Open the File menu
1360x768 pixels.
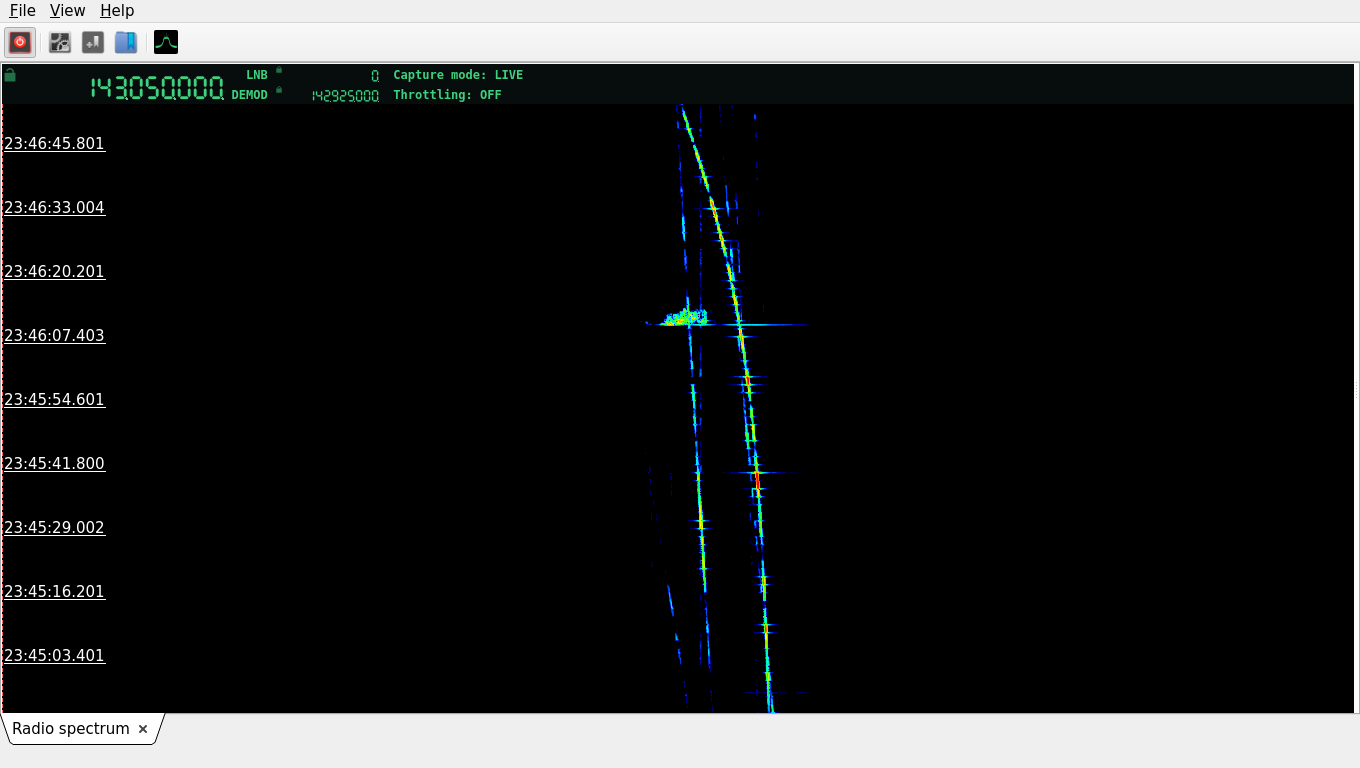[x=22, y=10]
